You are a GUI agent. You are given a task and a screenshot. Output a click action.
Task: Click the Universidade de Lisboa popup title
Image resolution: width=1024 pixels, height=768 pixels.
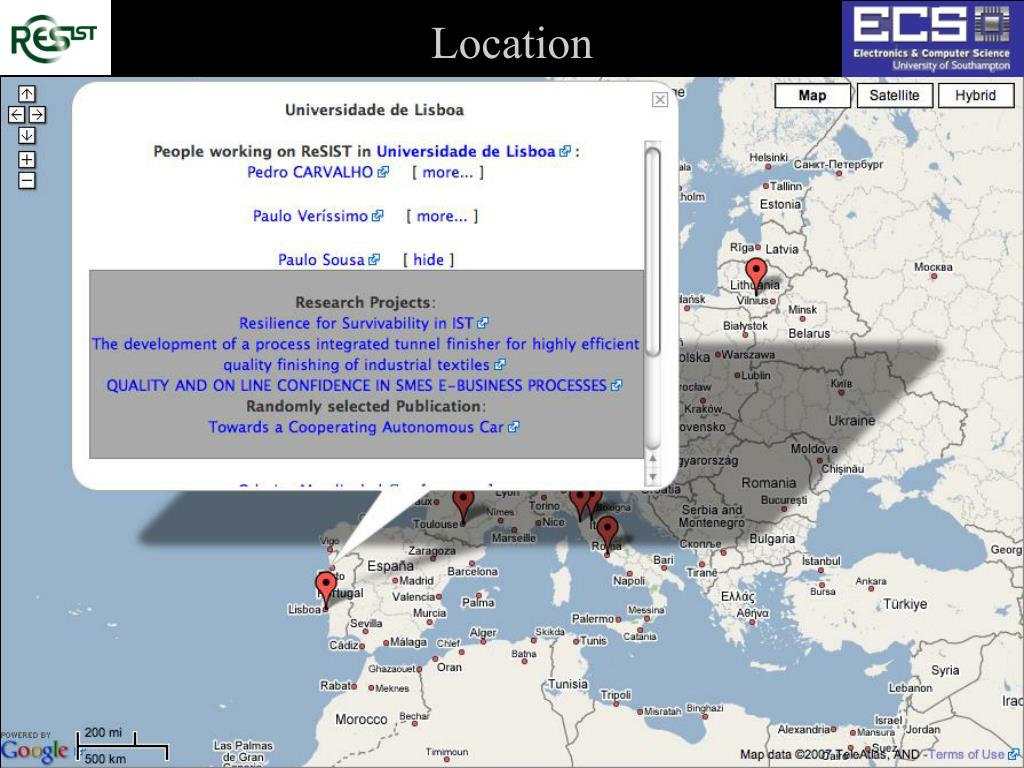click(374, 110)
